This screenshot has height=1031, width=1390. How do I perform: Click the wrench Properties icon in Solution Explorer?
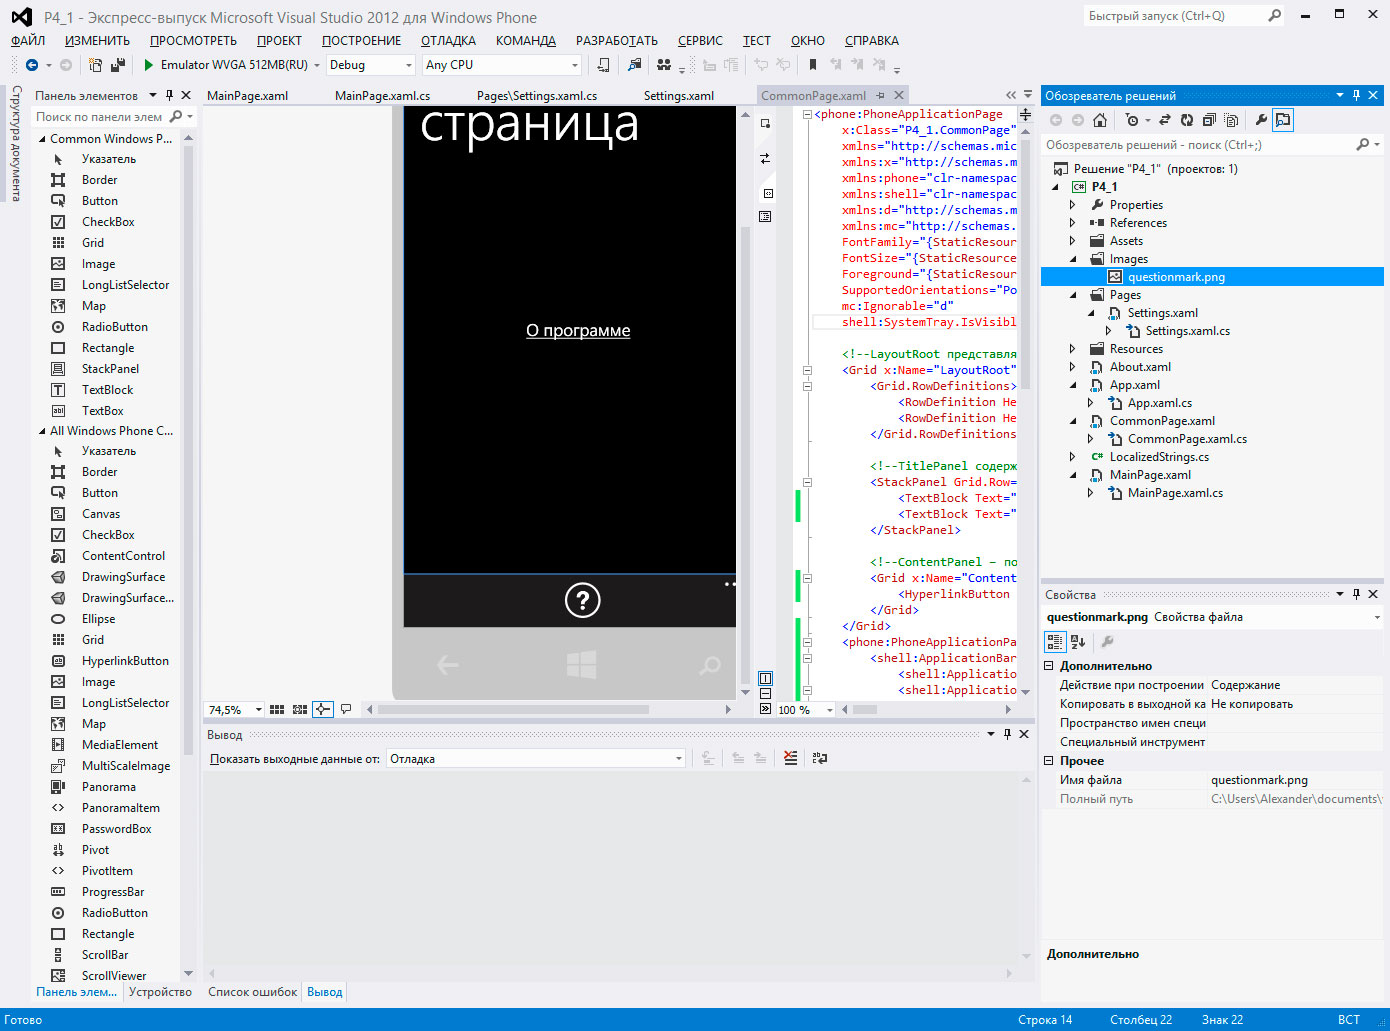(1261, 120)
